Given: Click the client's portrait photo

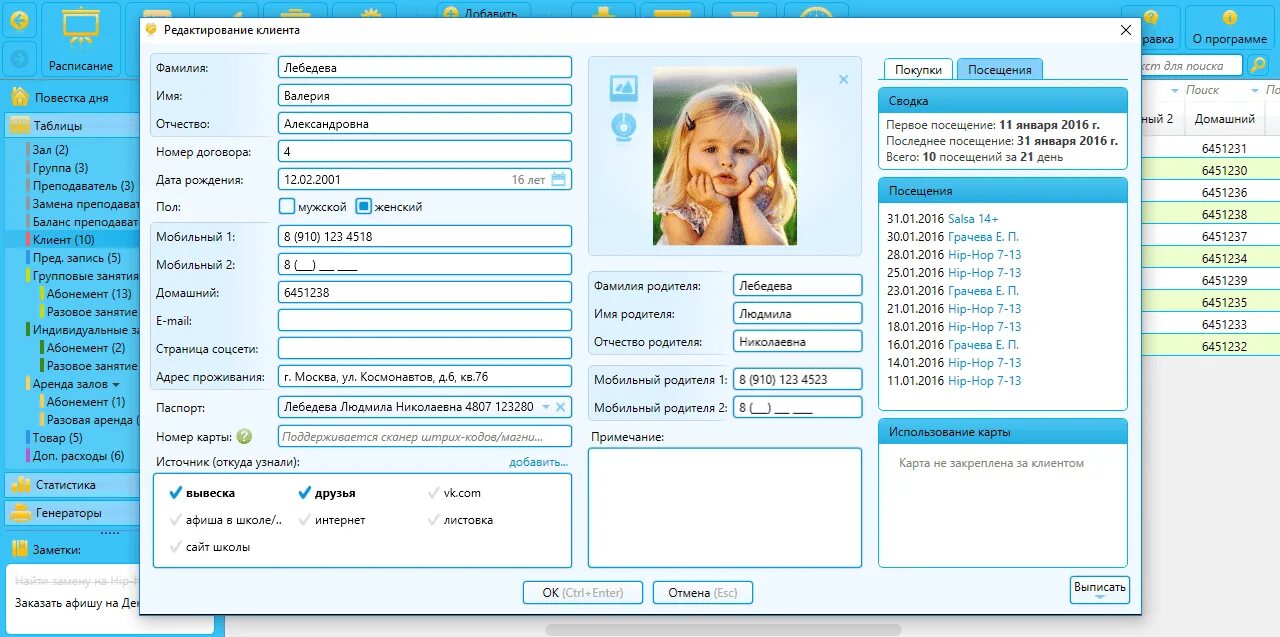Looking at the screenshot, I should pyautogui.click(x=725, y=156).
